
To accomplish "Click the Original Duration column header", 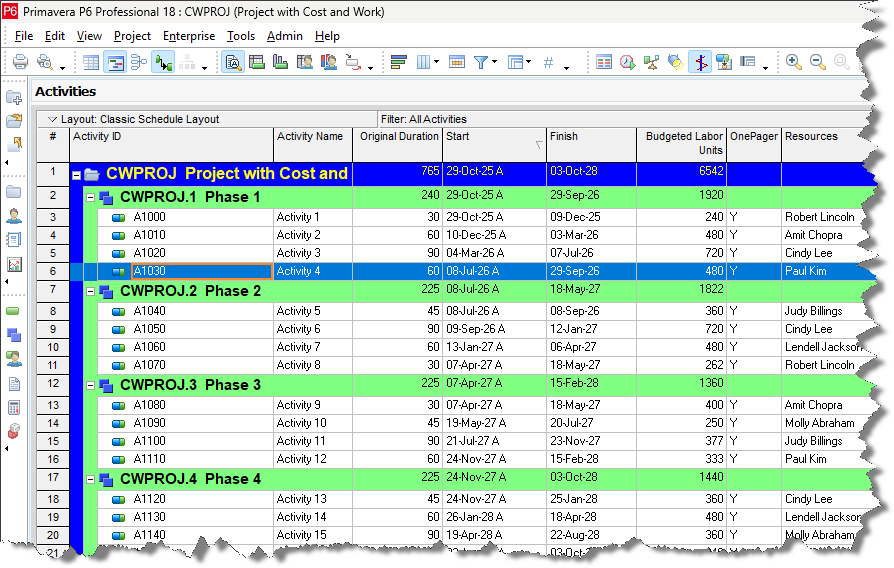I will click(x=397, y=145).
